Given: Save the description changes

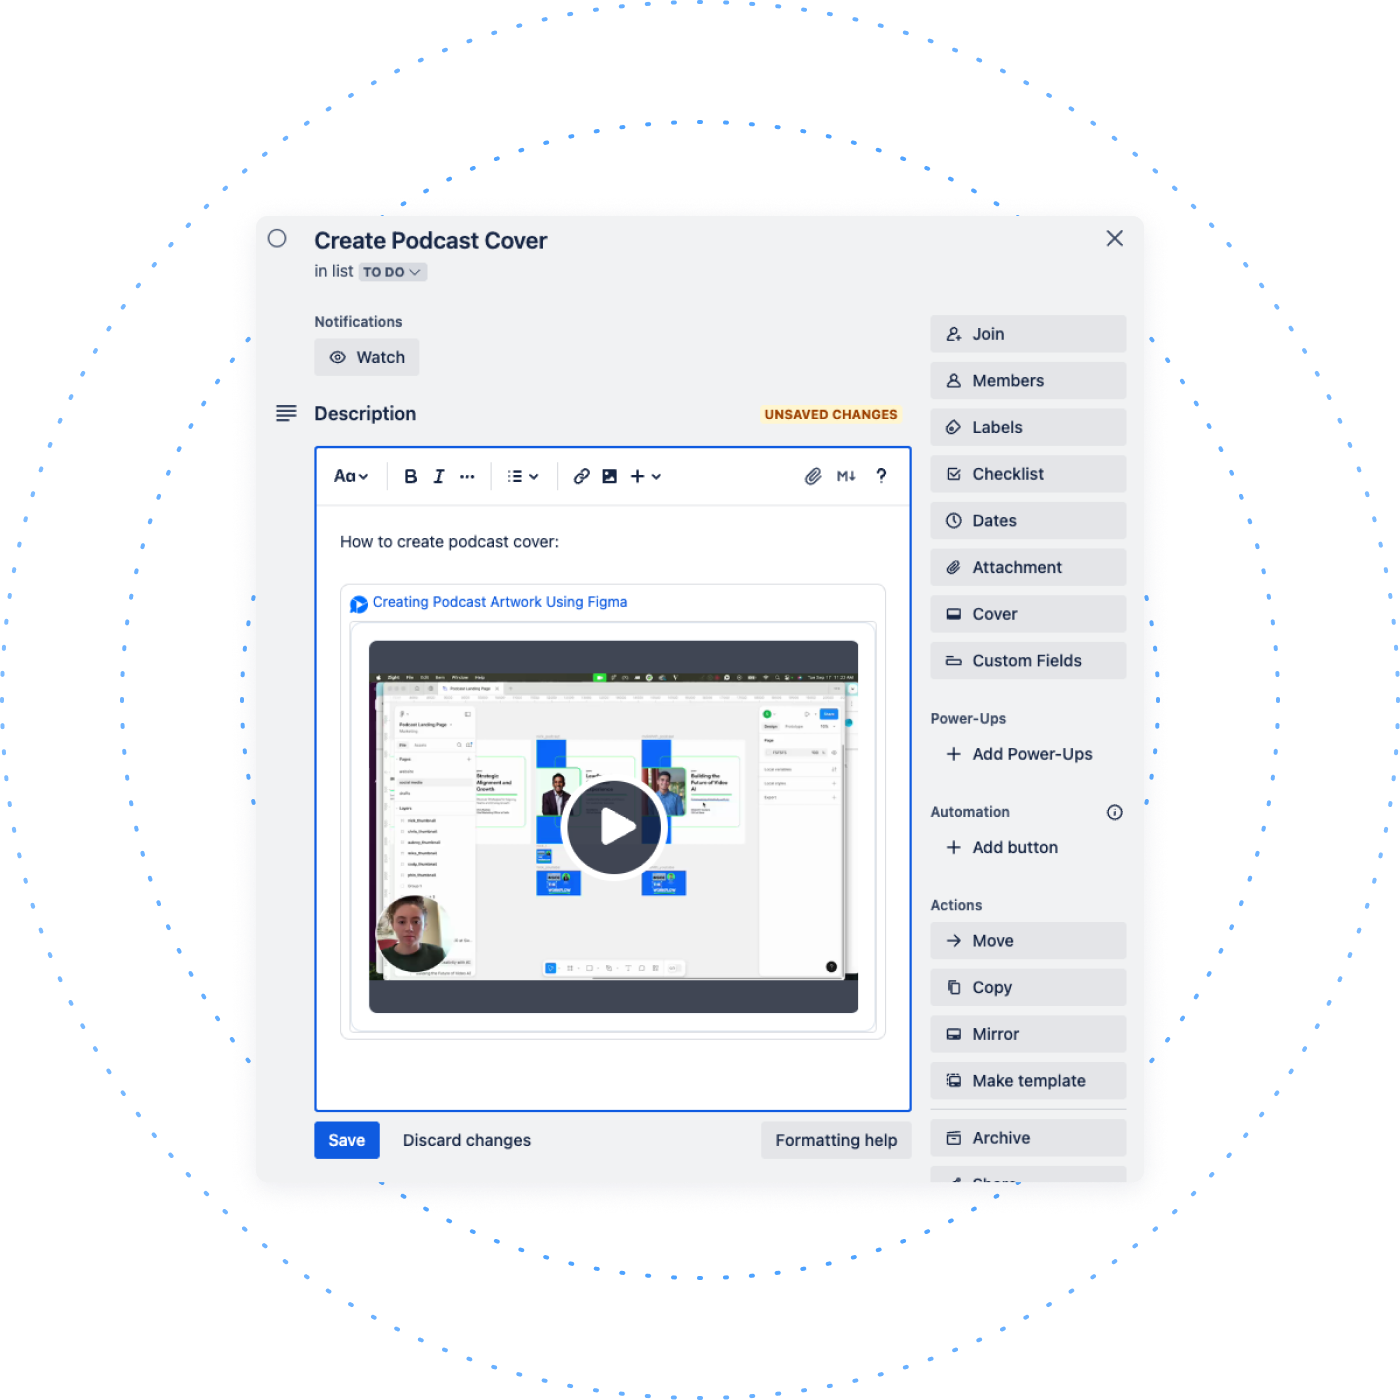Looking at the screenshot, I should [x=346, y=1140].
